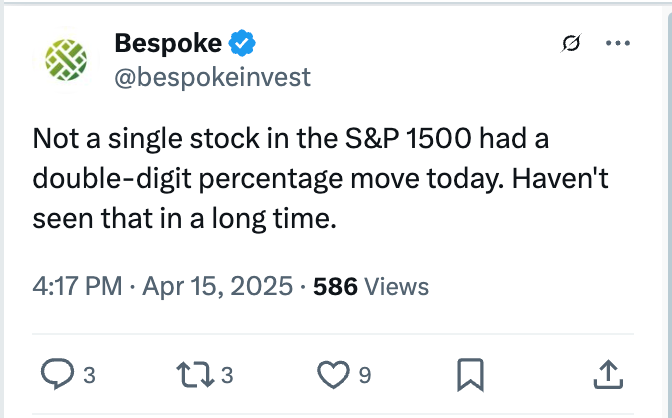
Task: Click the Bespoke display name
Action: click(168, 43)
